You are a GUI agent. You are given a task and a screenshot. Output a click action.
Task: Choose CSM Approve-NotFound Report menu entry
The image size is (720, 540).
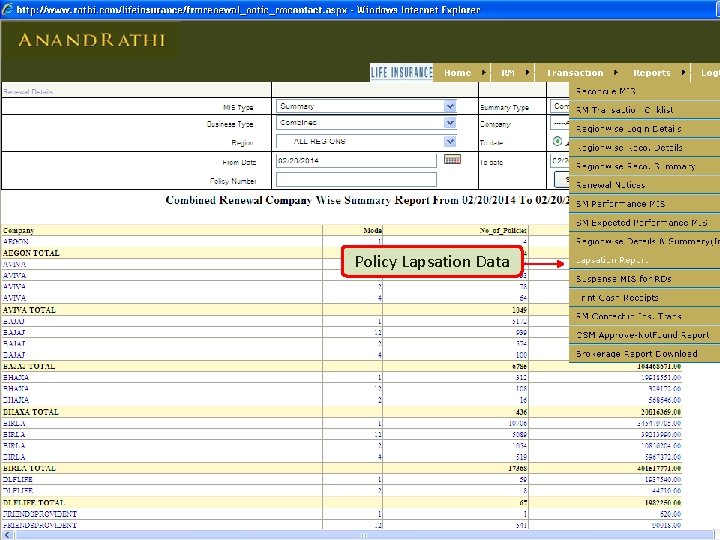pos(644,335)
